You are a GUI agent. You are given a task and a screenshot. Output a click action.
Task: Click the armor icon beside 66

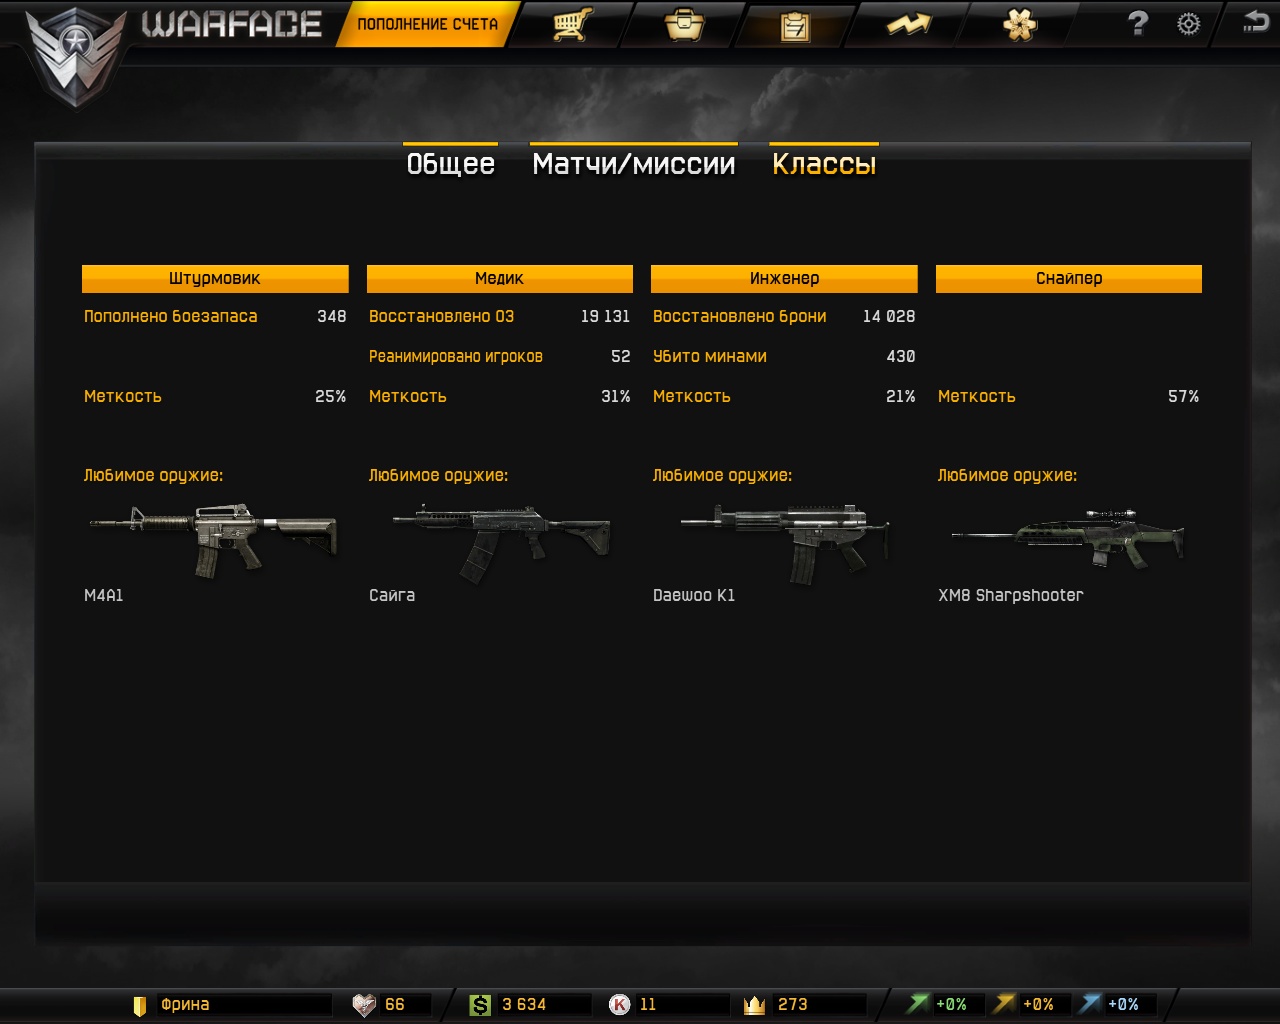(x=365, y=1005)
